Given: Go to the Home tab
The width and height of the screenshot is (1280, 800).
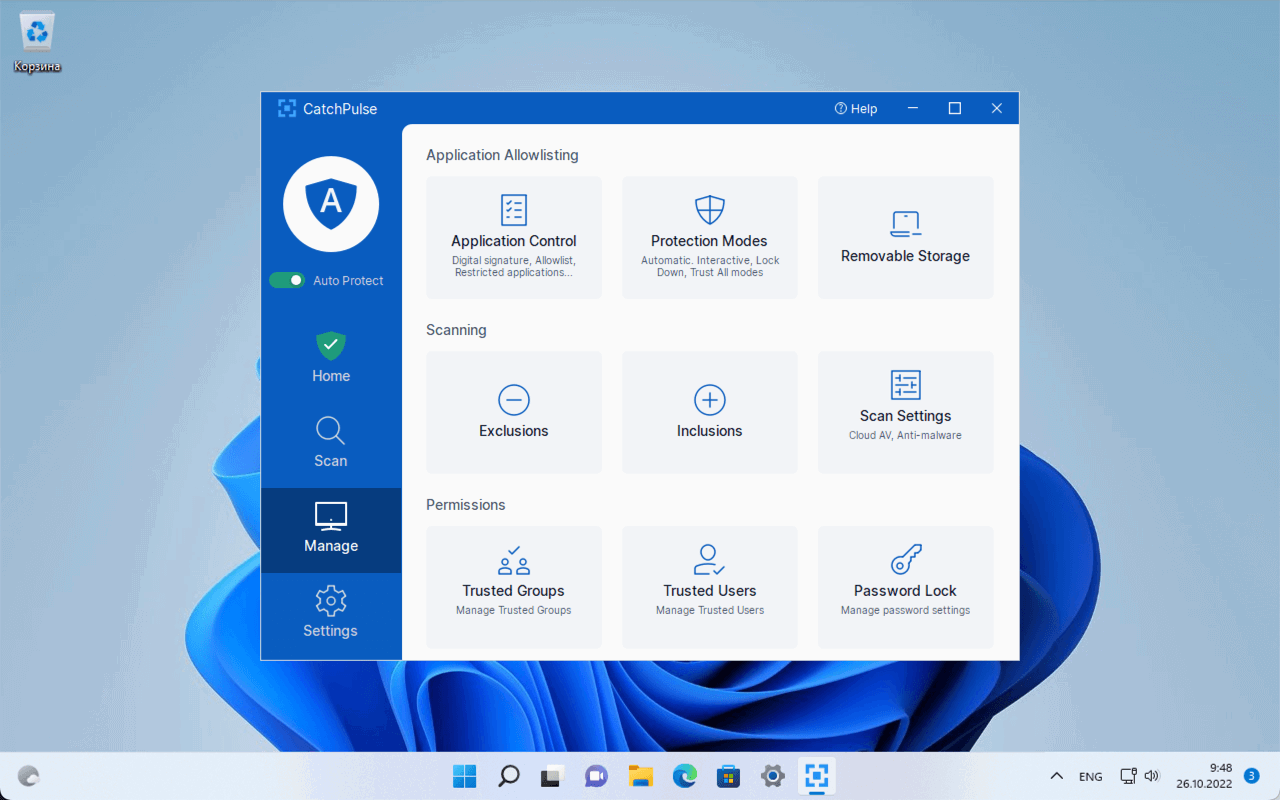Looking at the screenshot, I should pyautogui.click(x=331, y=358).
